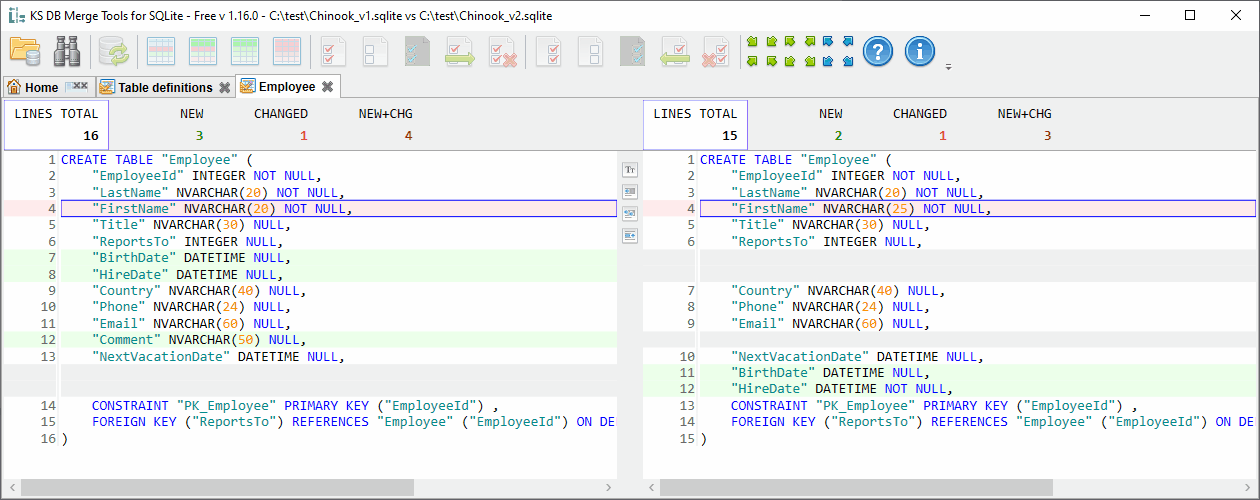The width and height of the screenshot is (1260, 500).
Task: Click the red X checklist icon nearest the green arrows grid
Action: 716,50
